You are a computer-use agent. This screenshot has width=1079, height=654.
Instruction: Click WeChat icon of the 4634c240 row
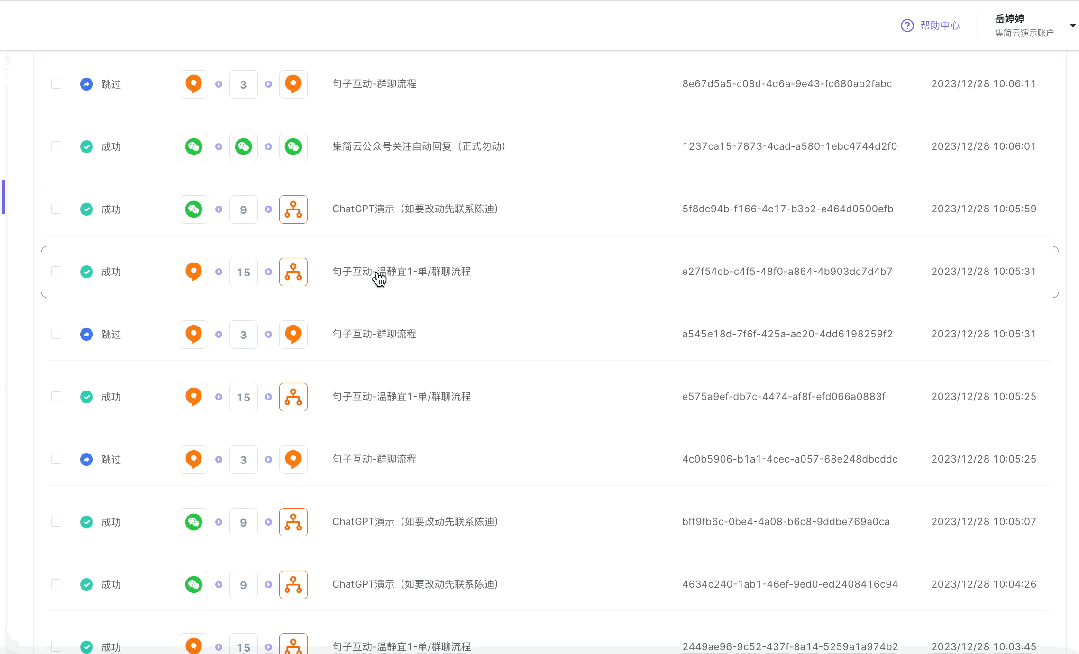193,584
